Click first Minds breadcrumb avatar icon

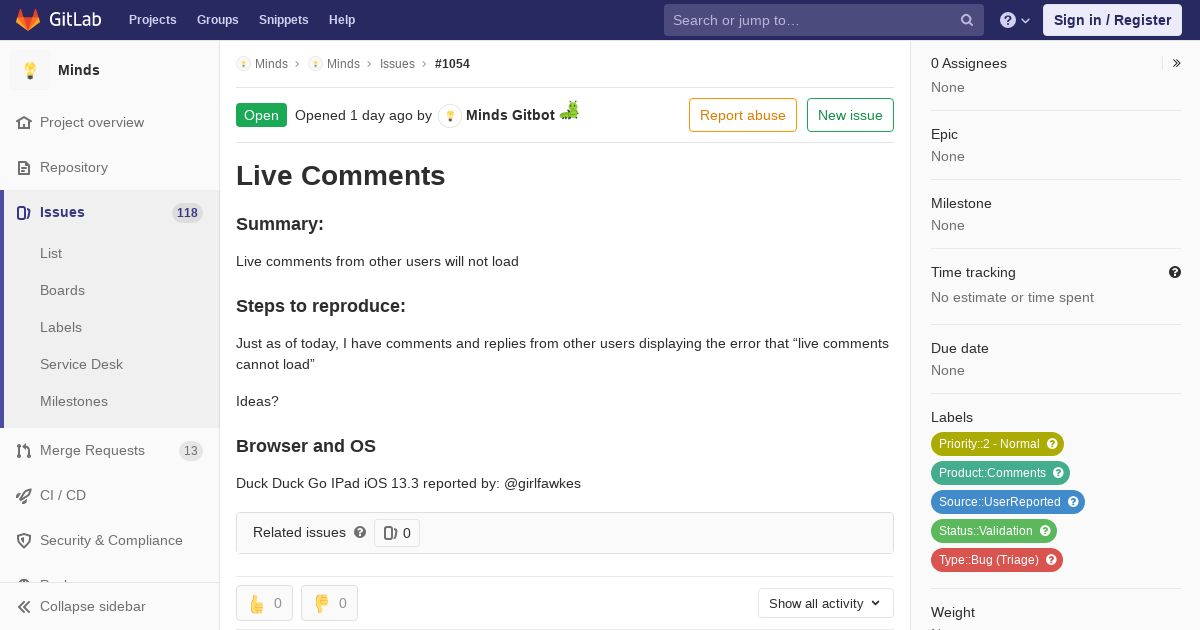243,63
